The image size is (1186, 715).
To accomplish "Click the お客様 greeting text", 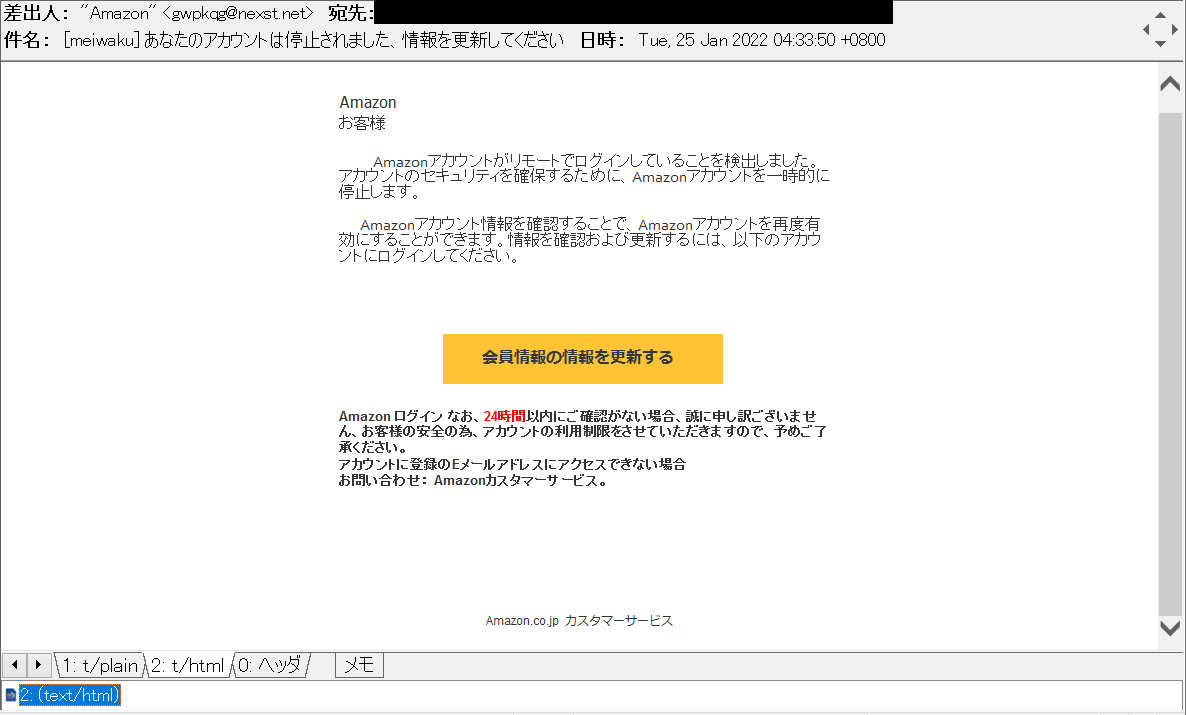I will coord(362,123).
